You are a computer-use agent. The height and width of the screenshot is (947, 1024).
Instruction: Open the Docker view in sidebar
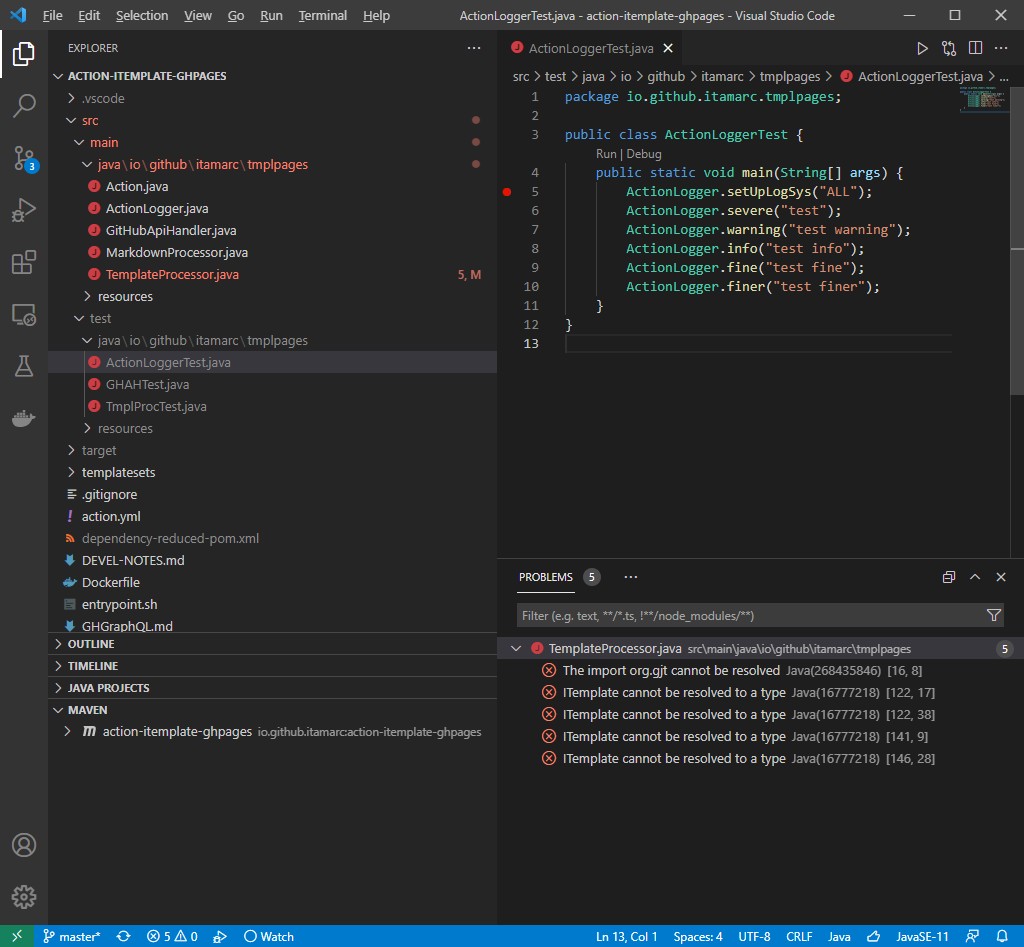point(24,419)
